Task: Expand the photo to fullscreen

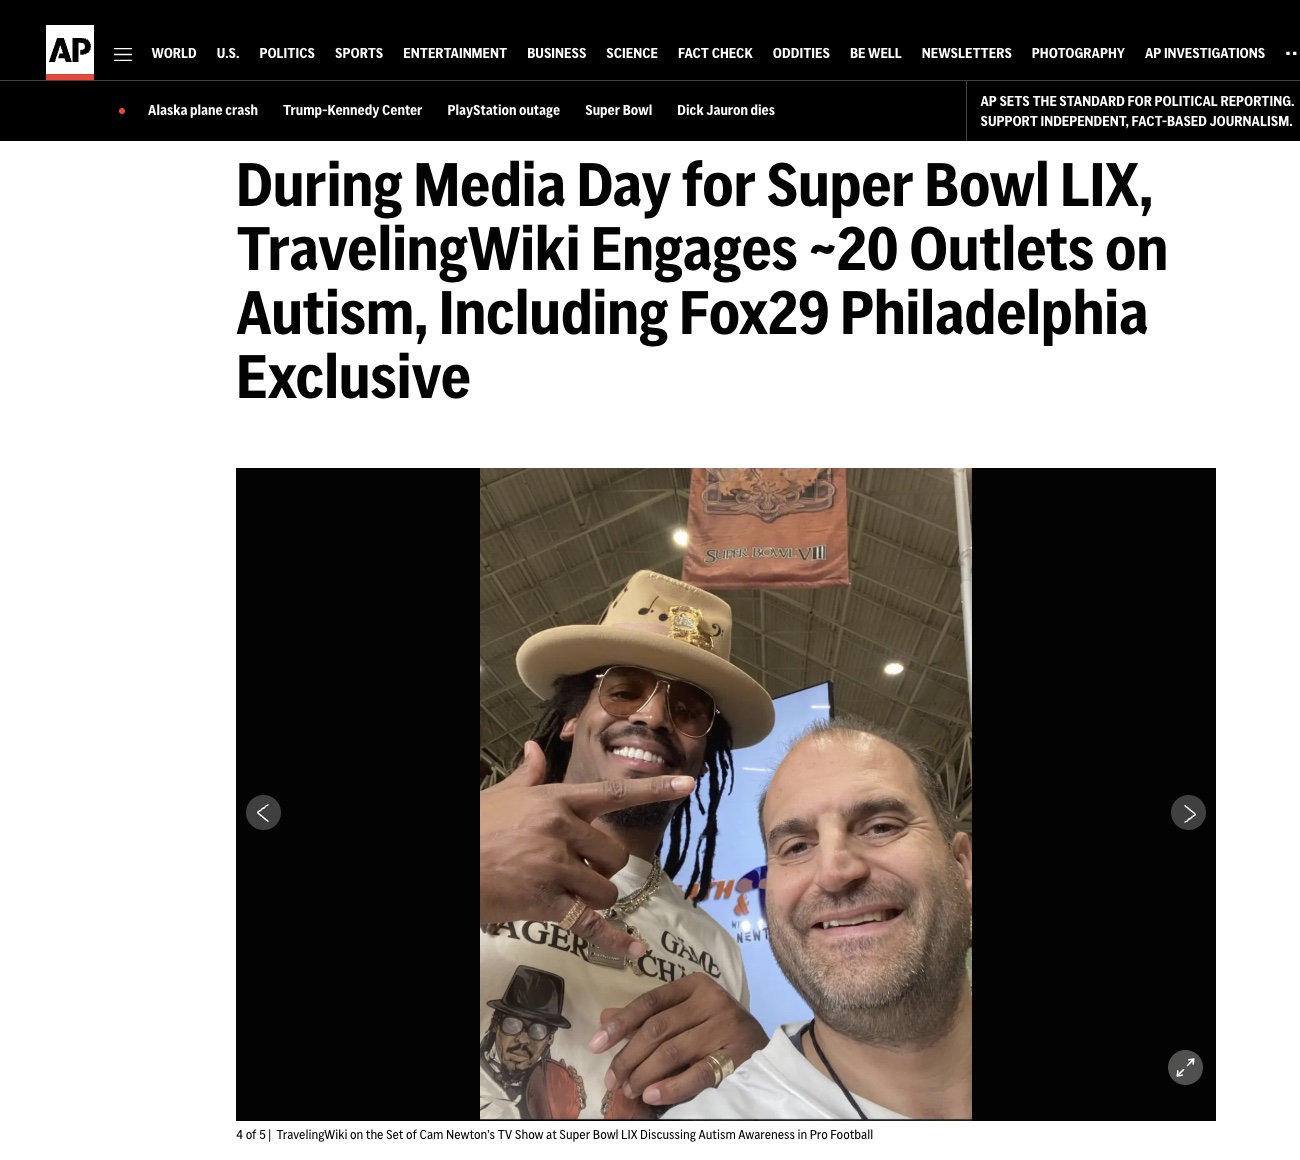Action: [1185, 1067]
